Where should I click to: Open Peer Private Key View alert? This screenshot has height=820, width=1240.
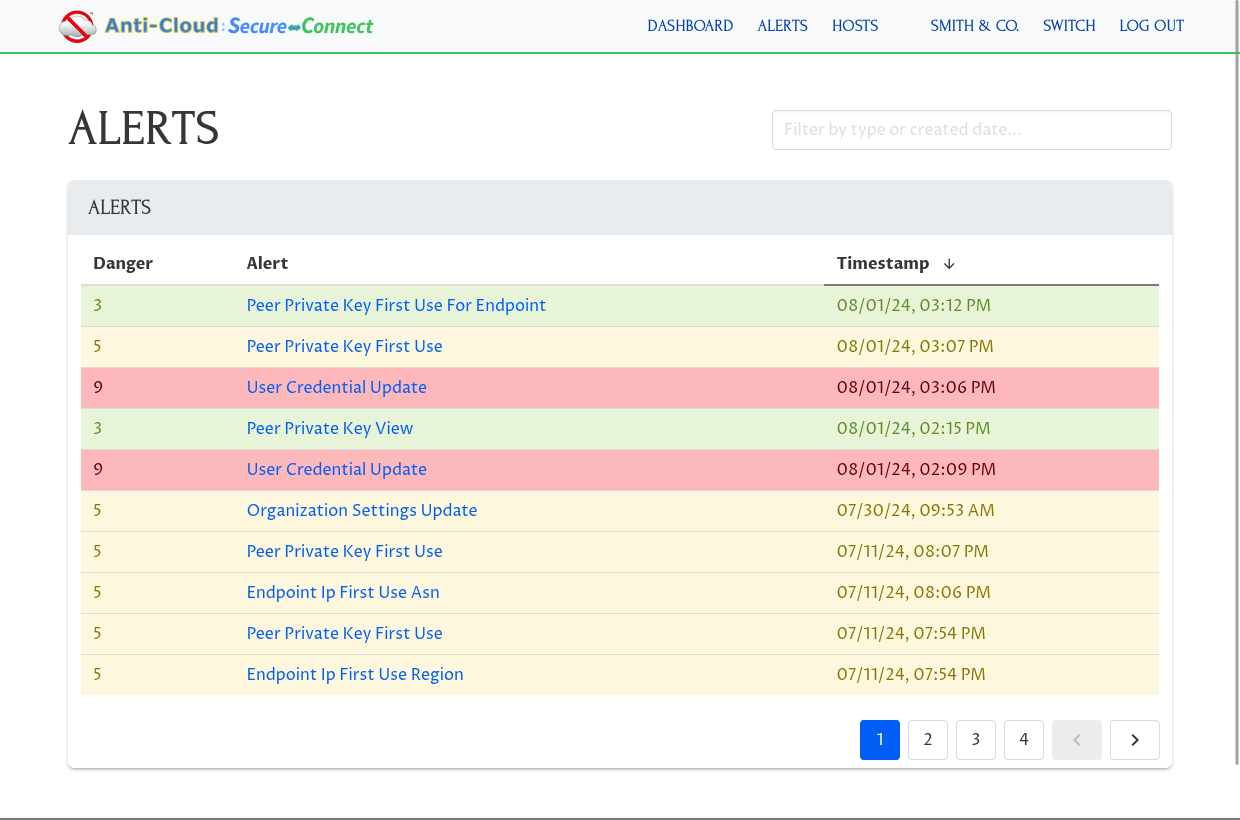[330, 428]
